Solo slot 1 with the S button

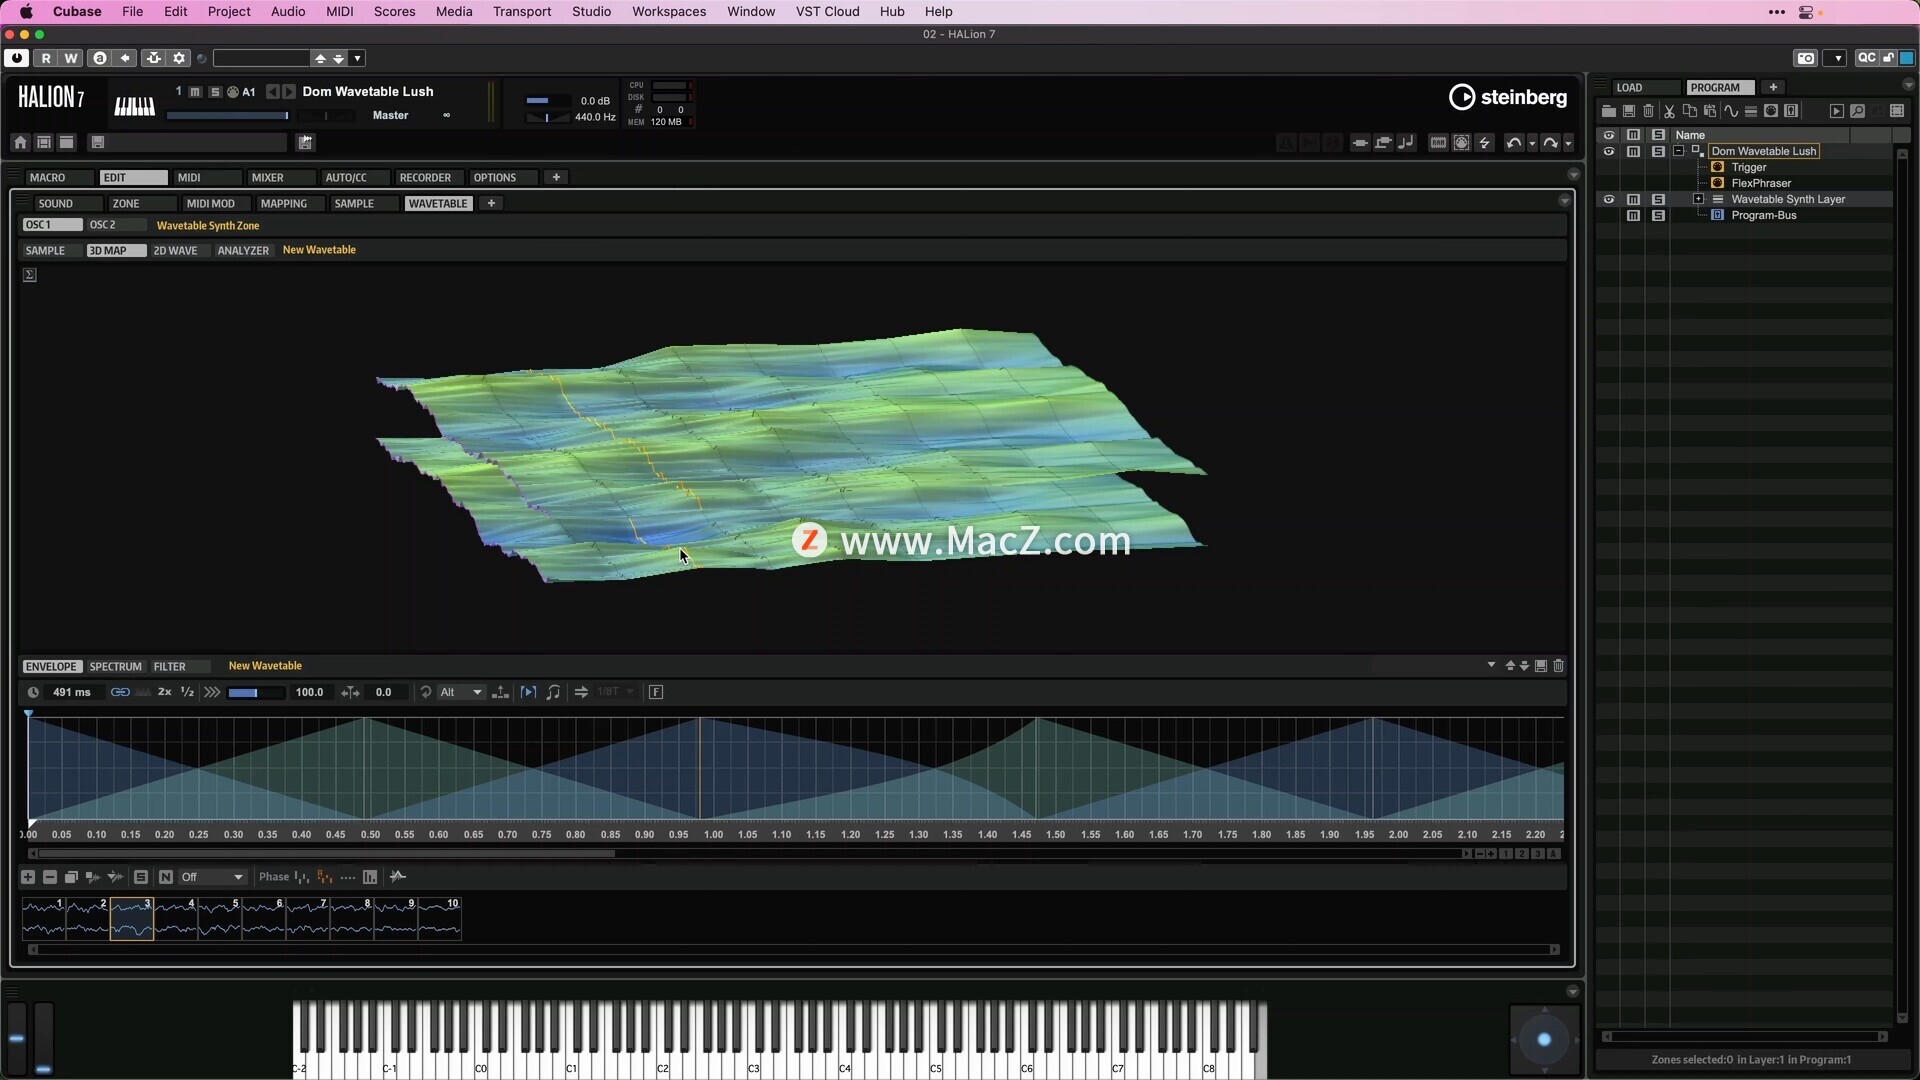pos(214,92)
